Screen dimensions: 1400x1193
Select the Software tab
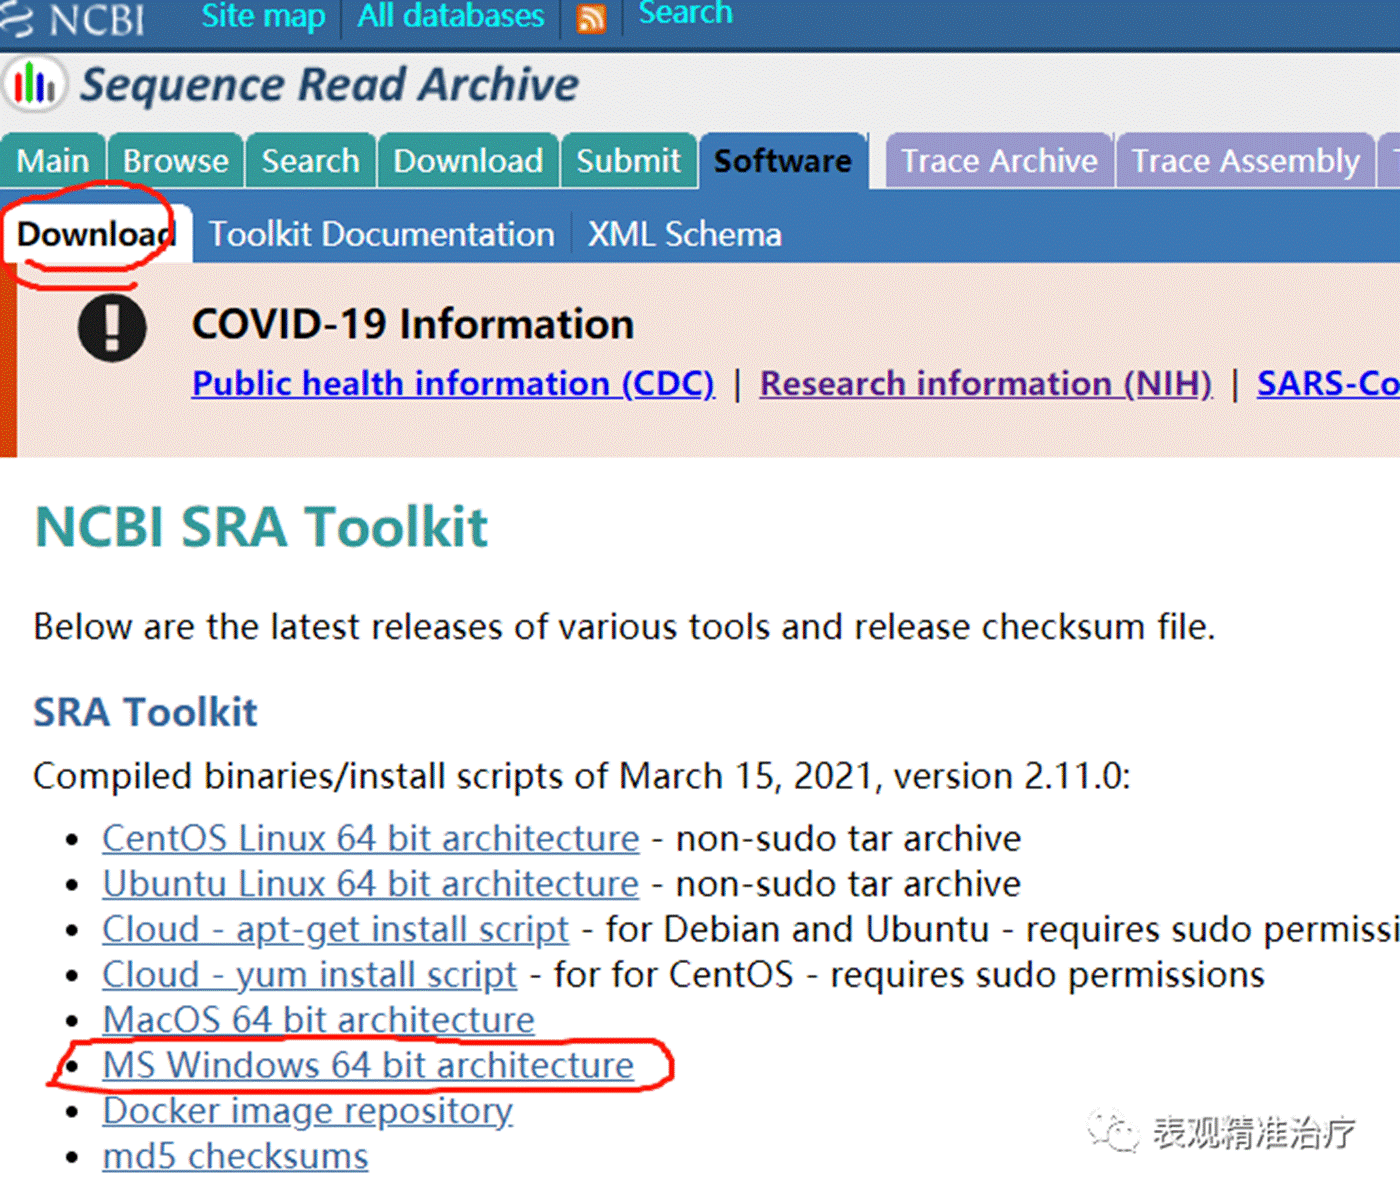point(783,160)
